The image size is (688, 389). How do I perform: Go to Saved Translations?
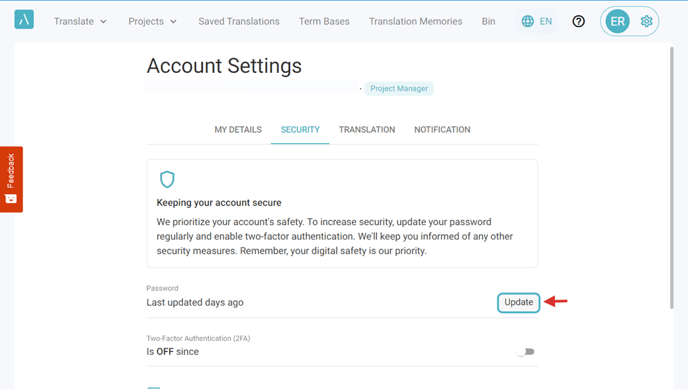coord(239,21)
